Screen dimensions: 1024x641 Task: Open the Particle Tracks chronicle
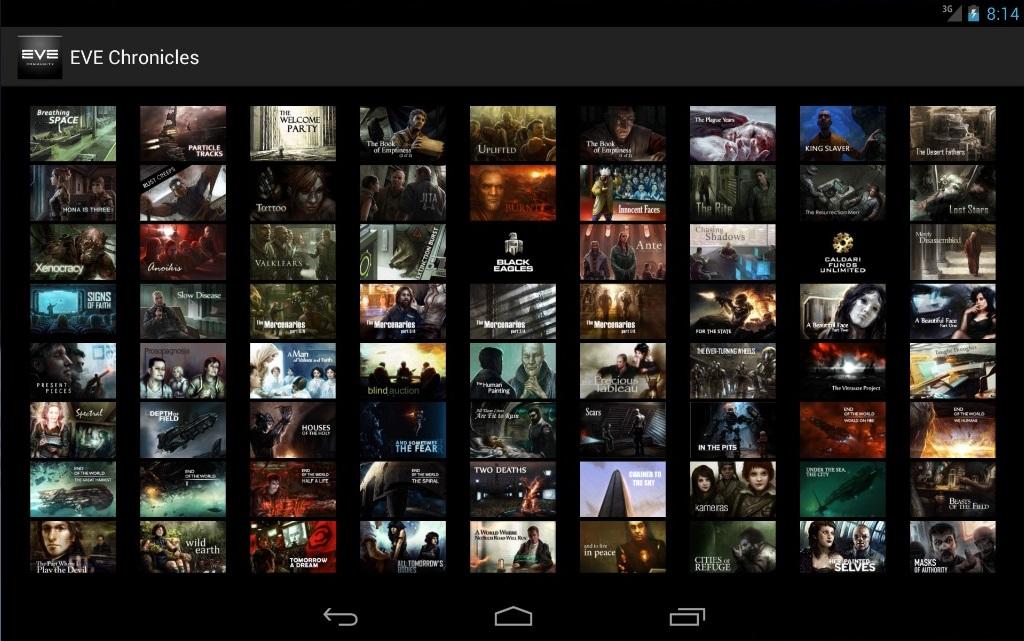[183, 134]
